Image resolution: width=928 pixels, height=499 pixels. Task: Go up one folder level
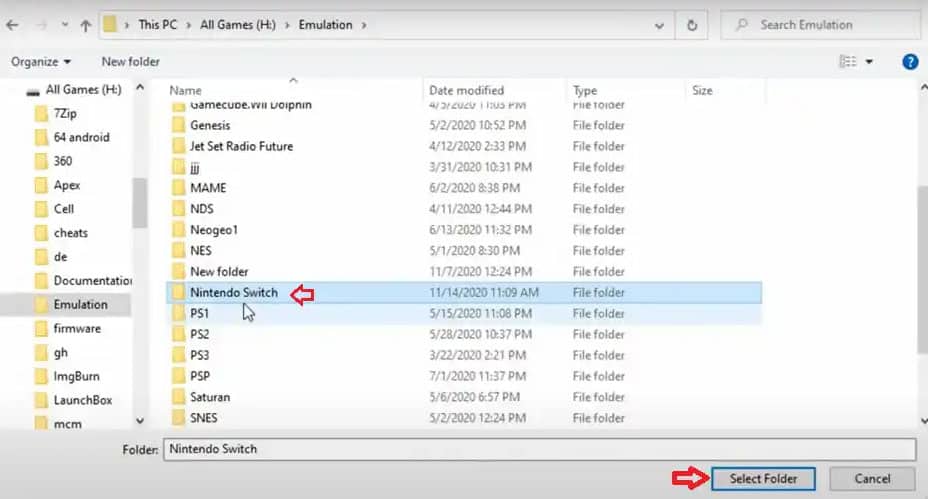[x=86, y=25]
